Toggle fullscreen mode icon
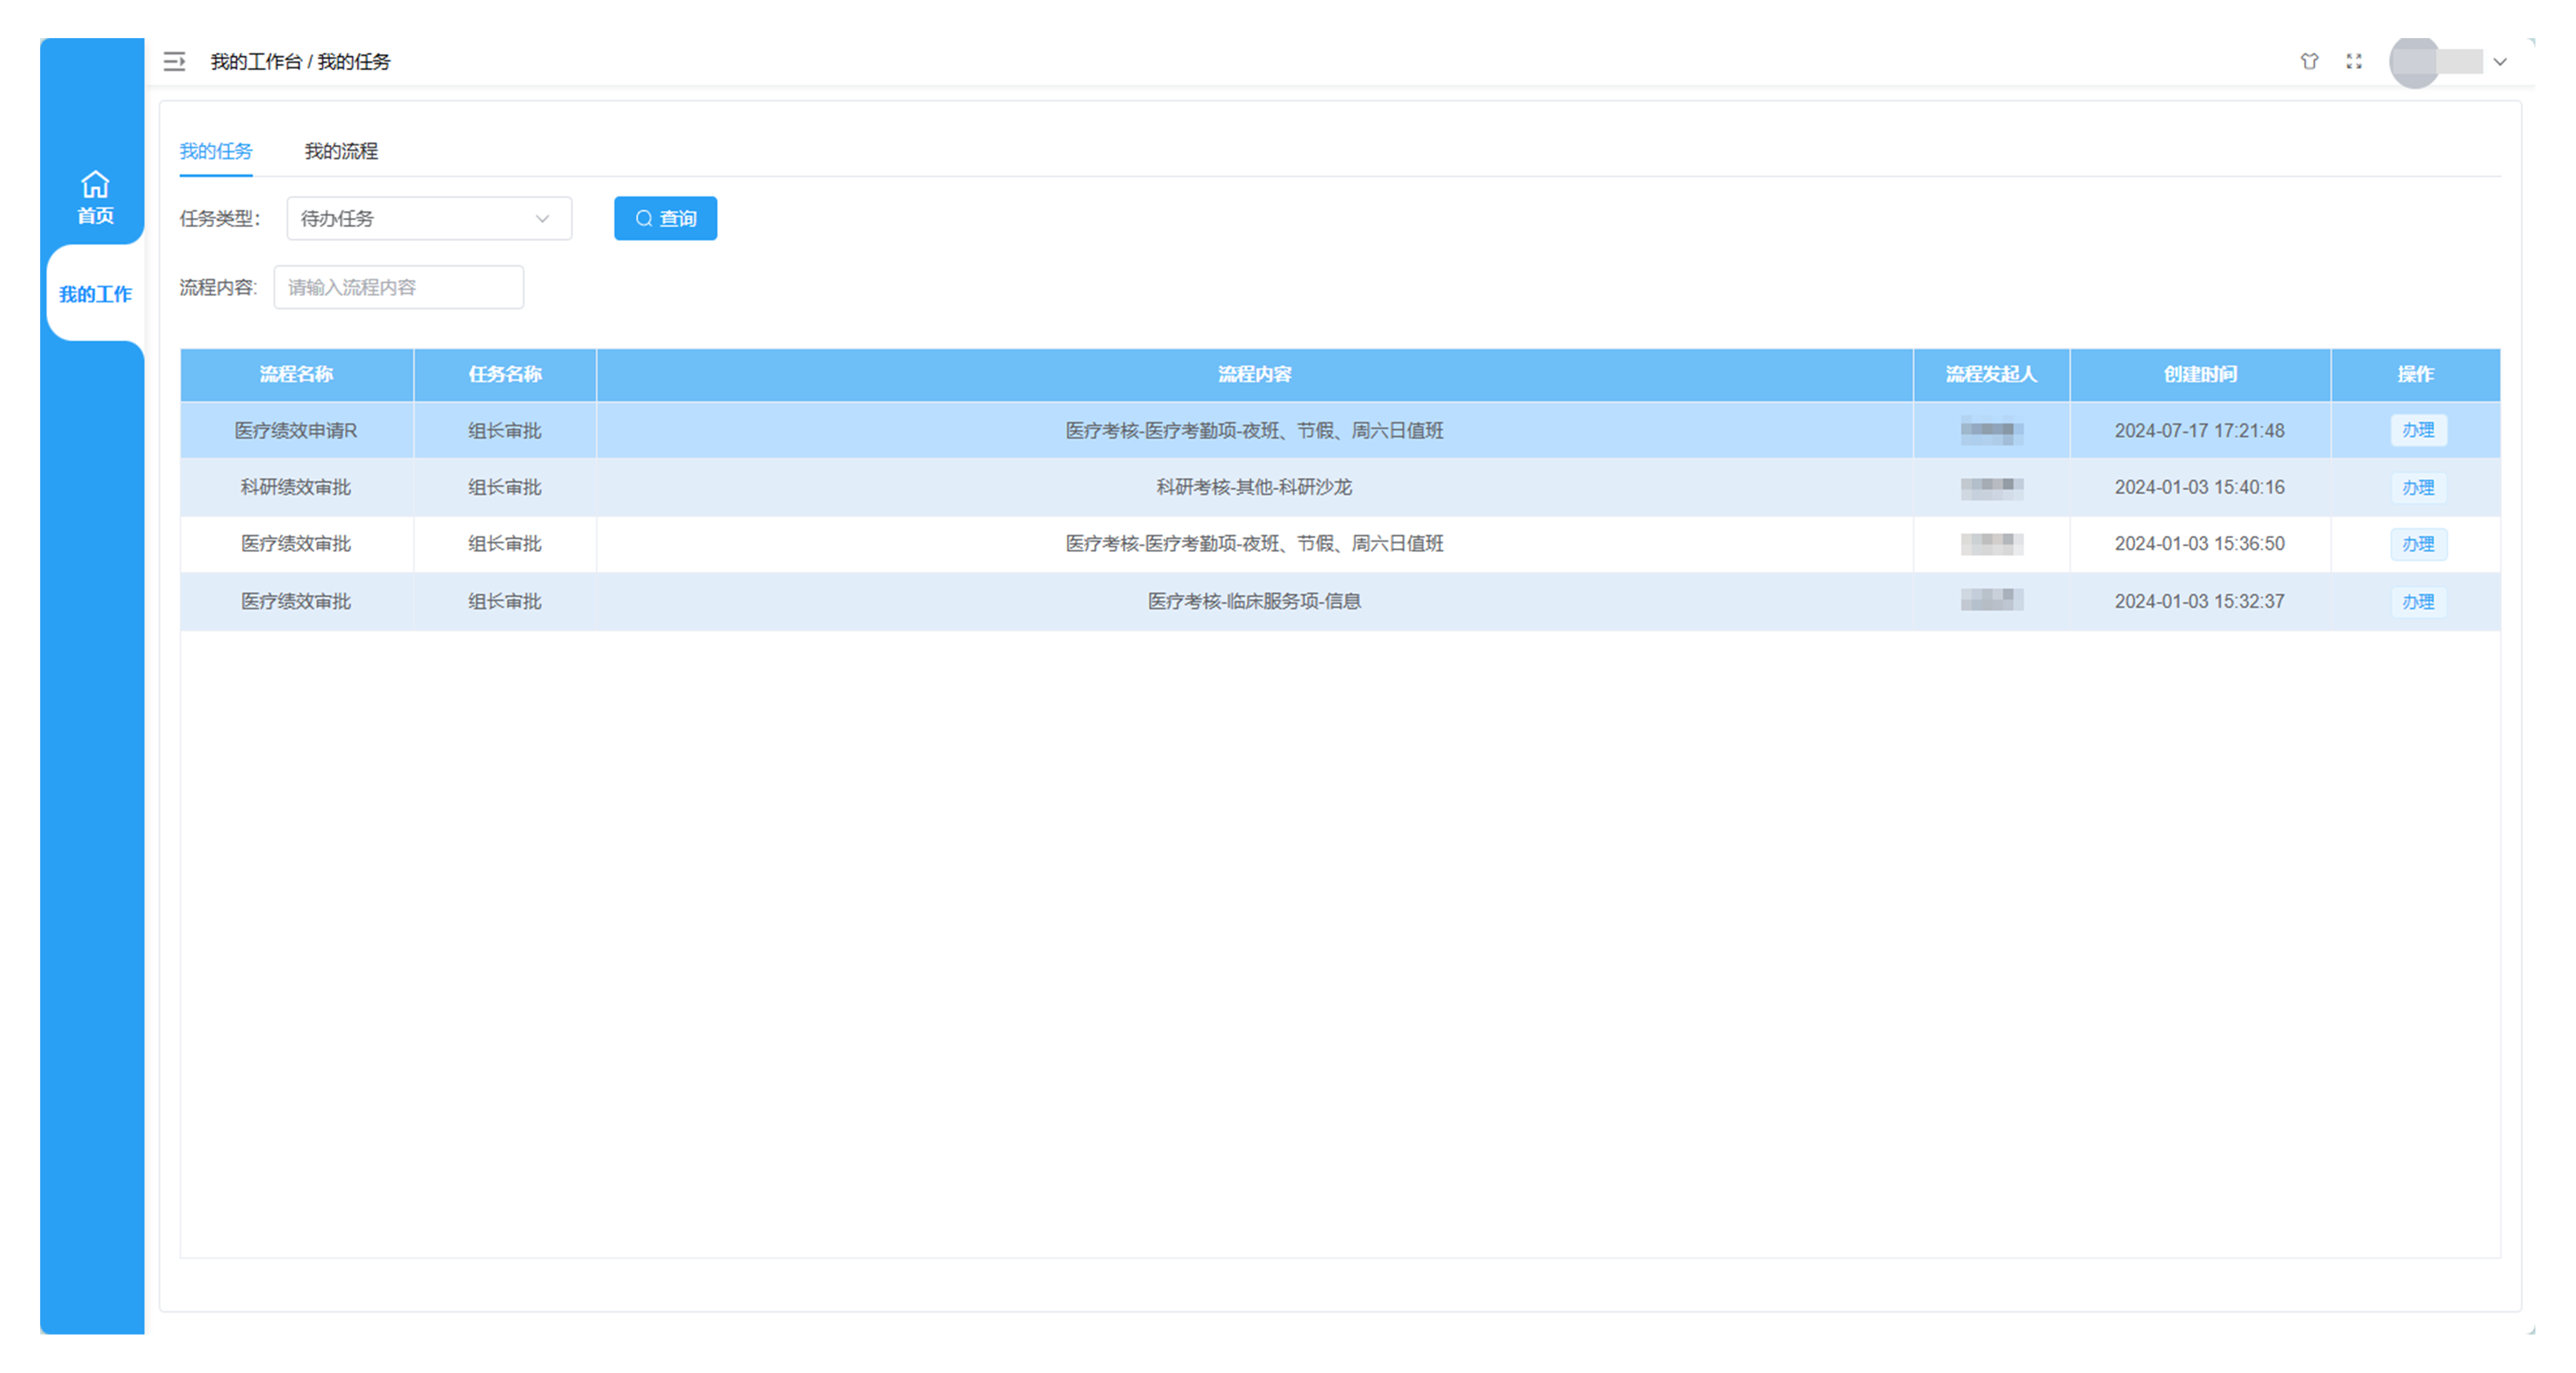2576x1373 pixels. pyautogui.click(x=2354, y=62)
